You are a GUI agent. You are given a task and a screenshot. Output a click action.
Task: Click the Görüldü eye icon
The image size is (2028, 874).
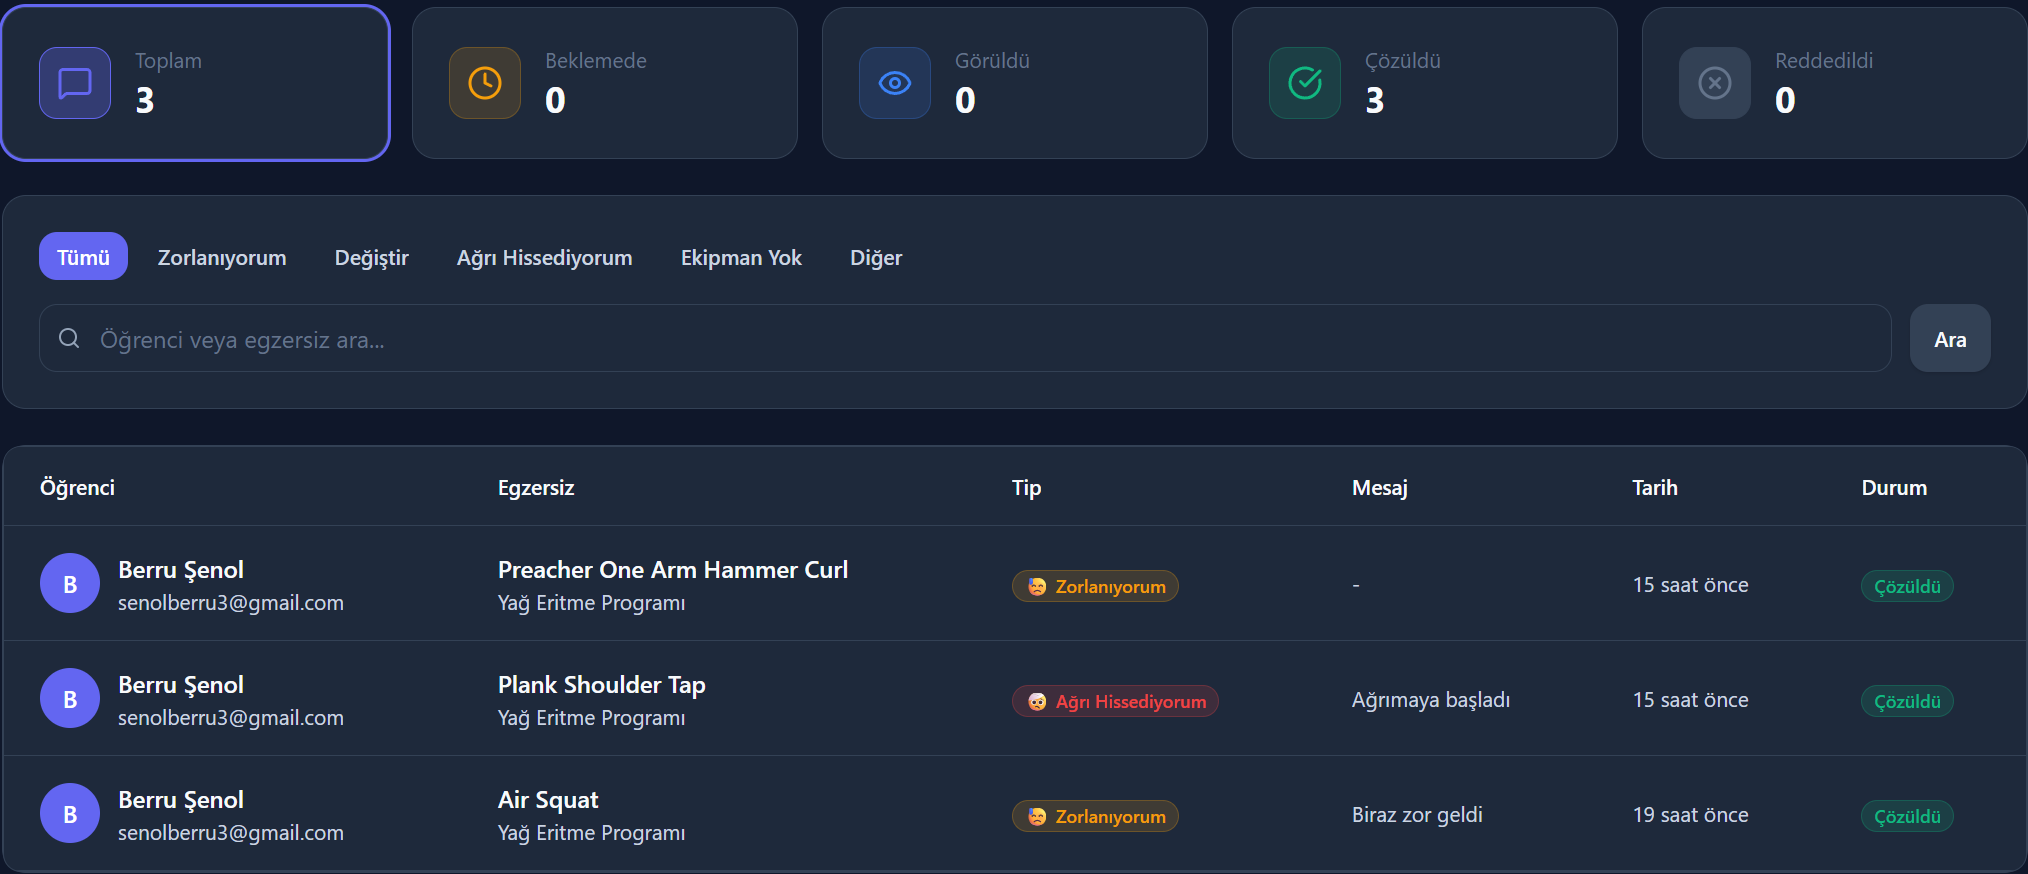(895, 83)
